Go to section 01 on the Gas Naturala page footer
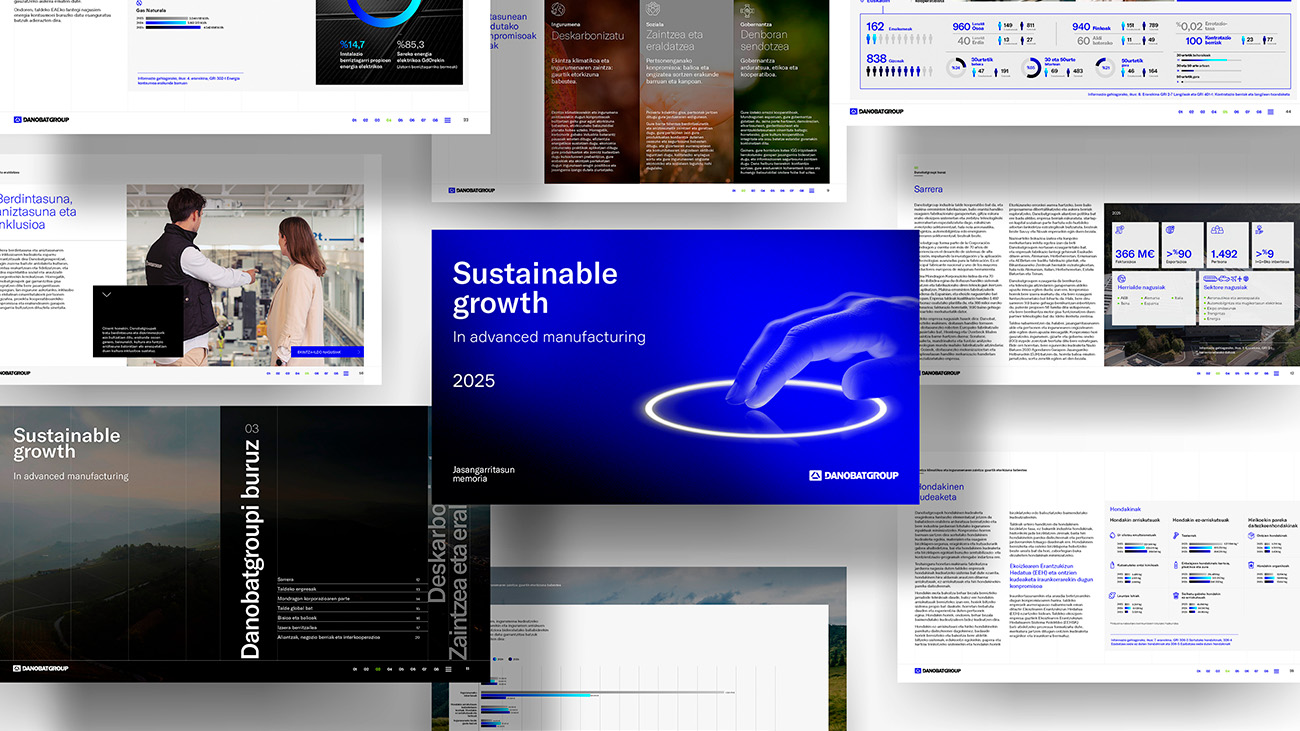Viewport: 1300px width, 731px height. point(354,119)
